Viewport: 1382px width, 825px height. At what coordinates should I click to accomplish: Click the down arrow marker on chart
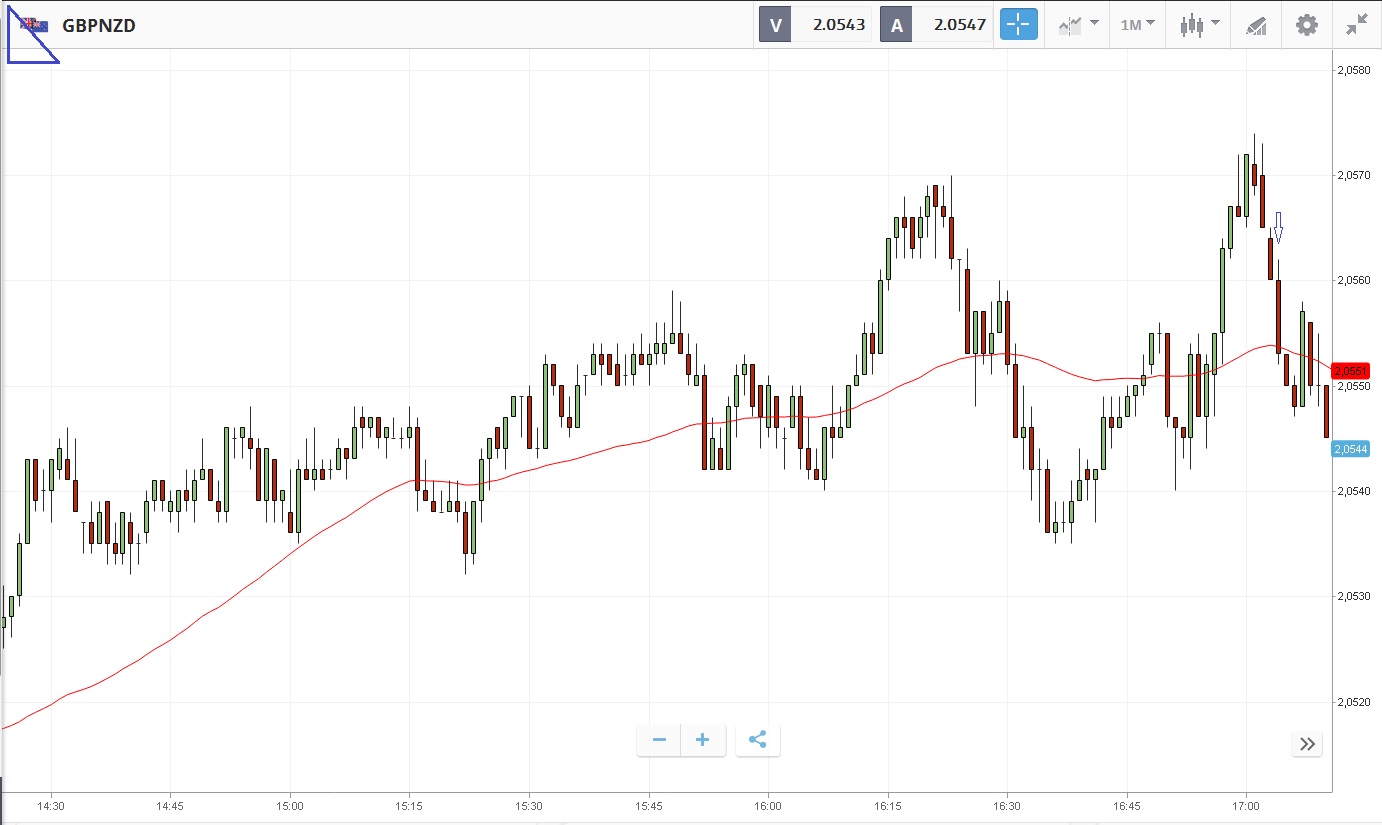pyautogui.click(x=1278, y=227)
